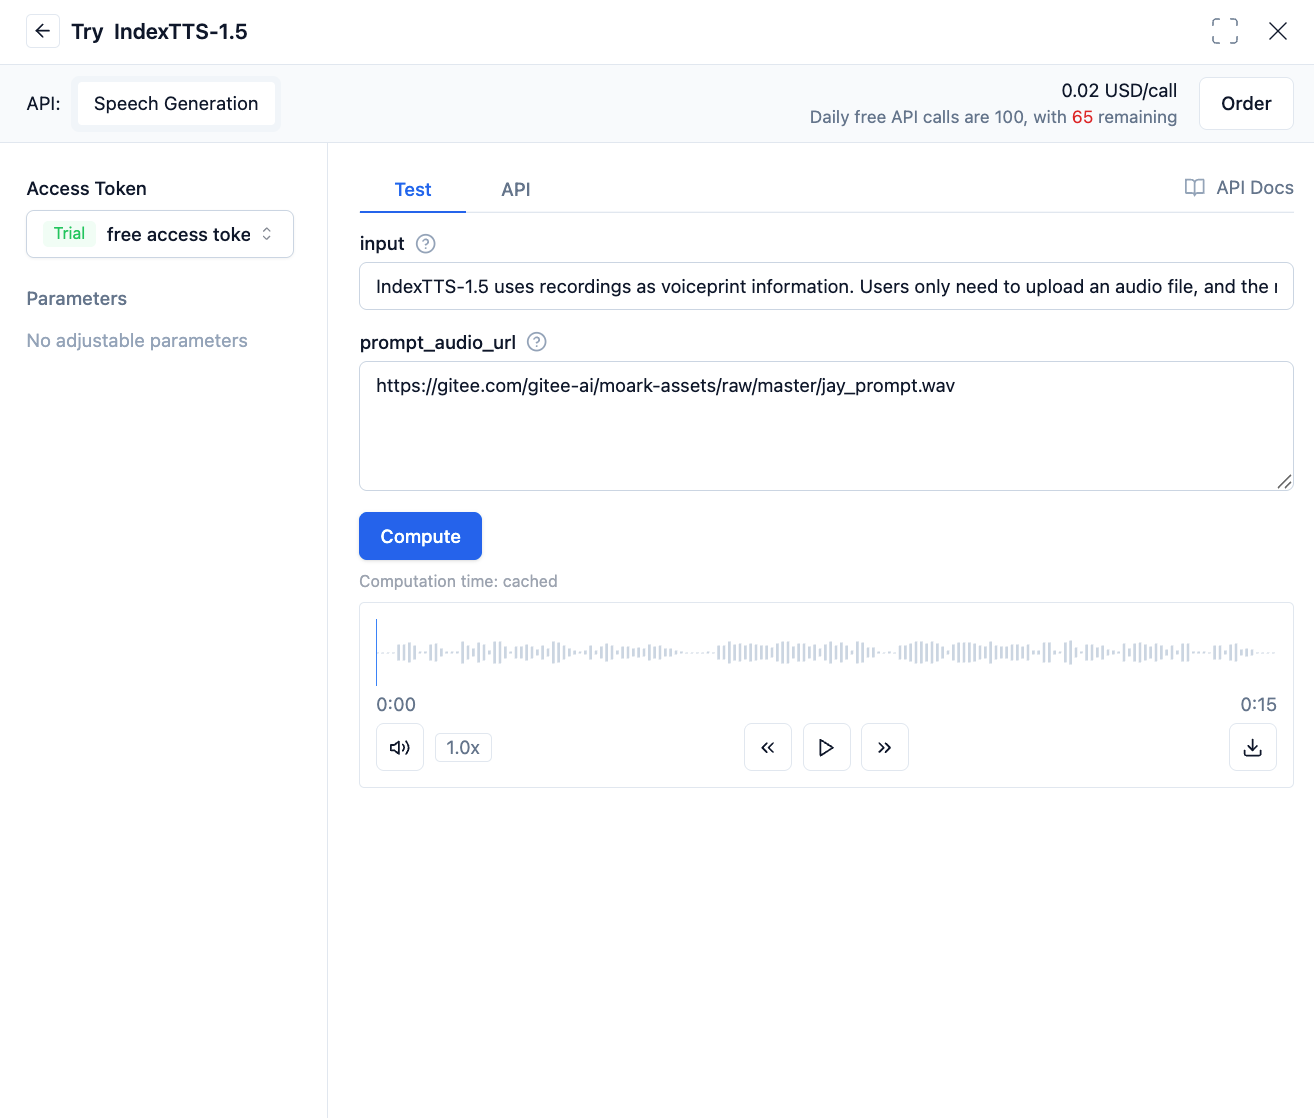Mute audio with the volume icon
This screenshot has width=1314, height=1118.
[x=400, y=747]
